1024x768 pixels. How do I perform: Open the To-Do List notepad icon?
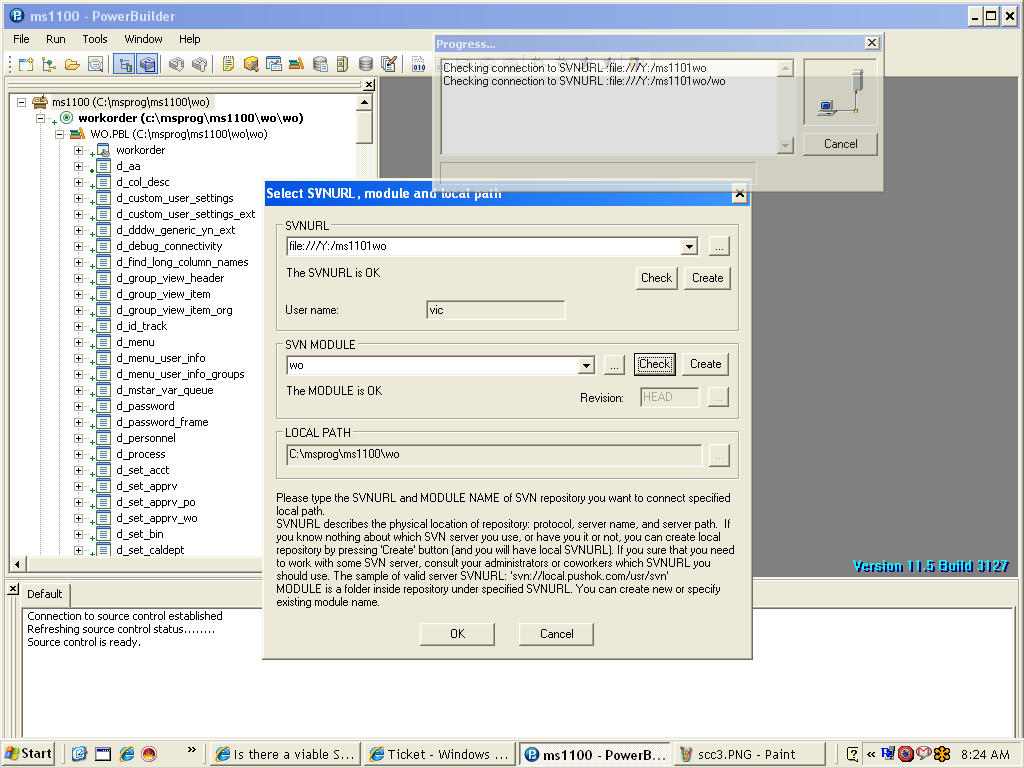click(x=228, y=64)
